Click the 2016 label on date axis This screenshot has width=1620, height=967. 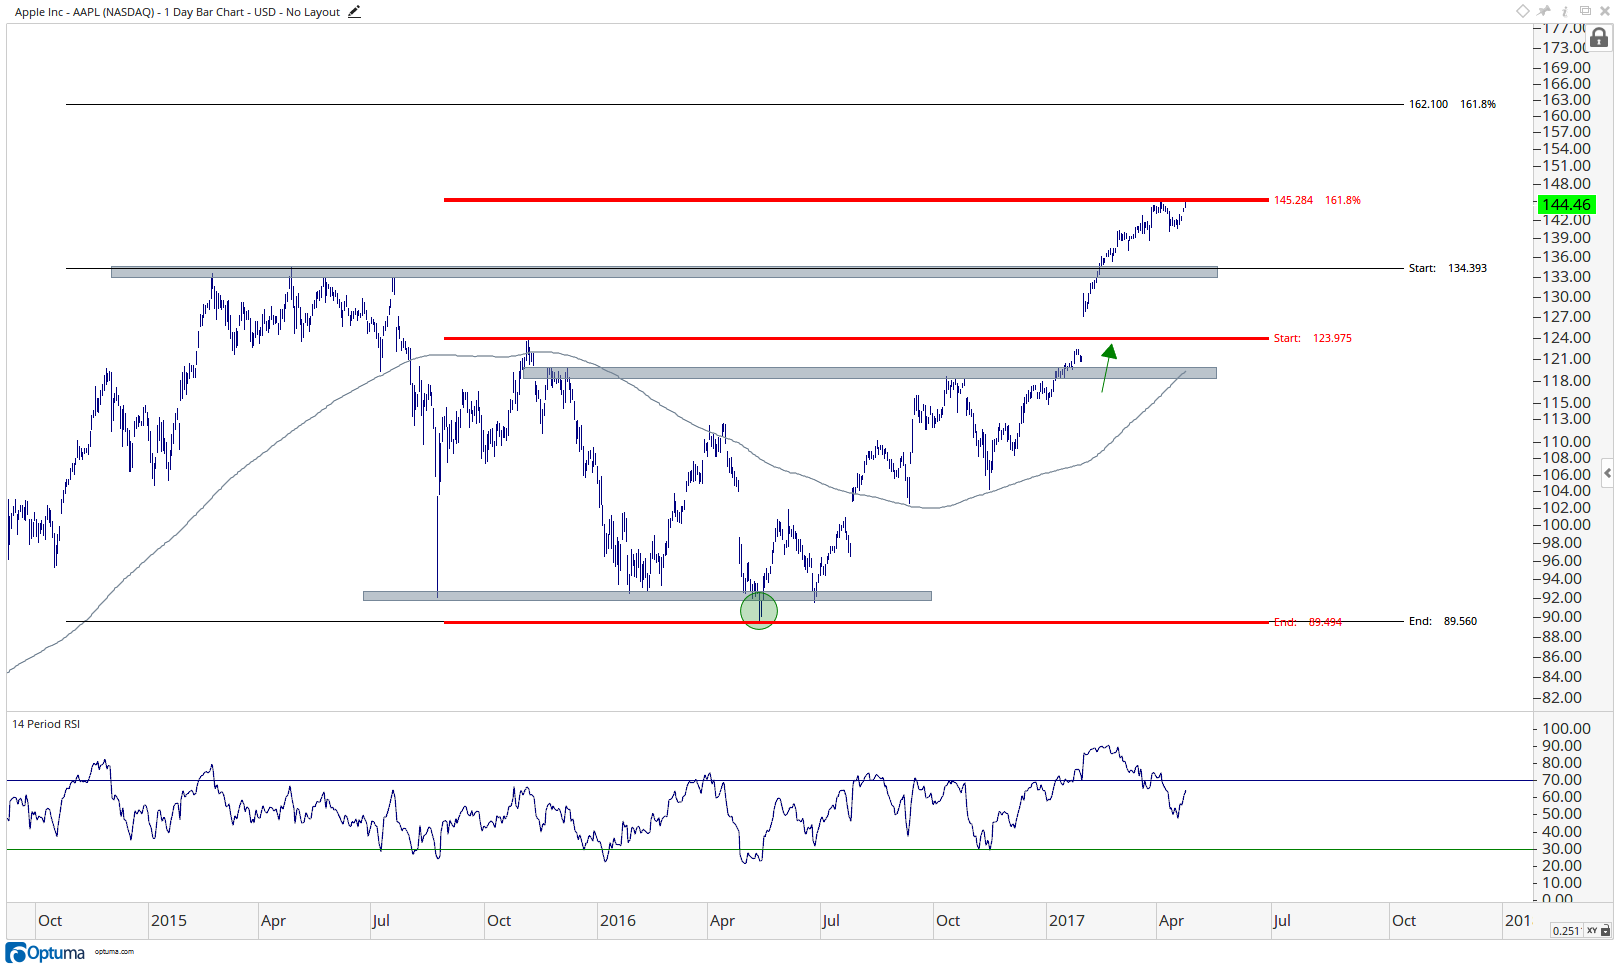(617, 921)
